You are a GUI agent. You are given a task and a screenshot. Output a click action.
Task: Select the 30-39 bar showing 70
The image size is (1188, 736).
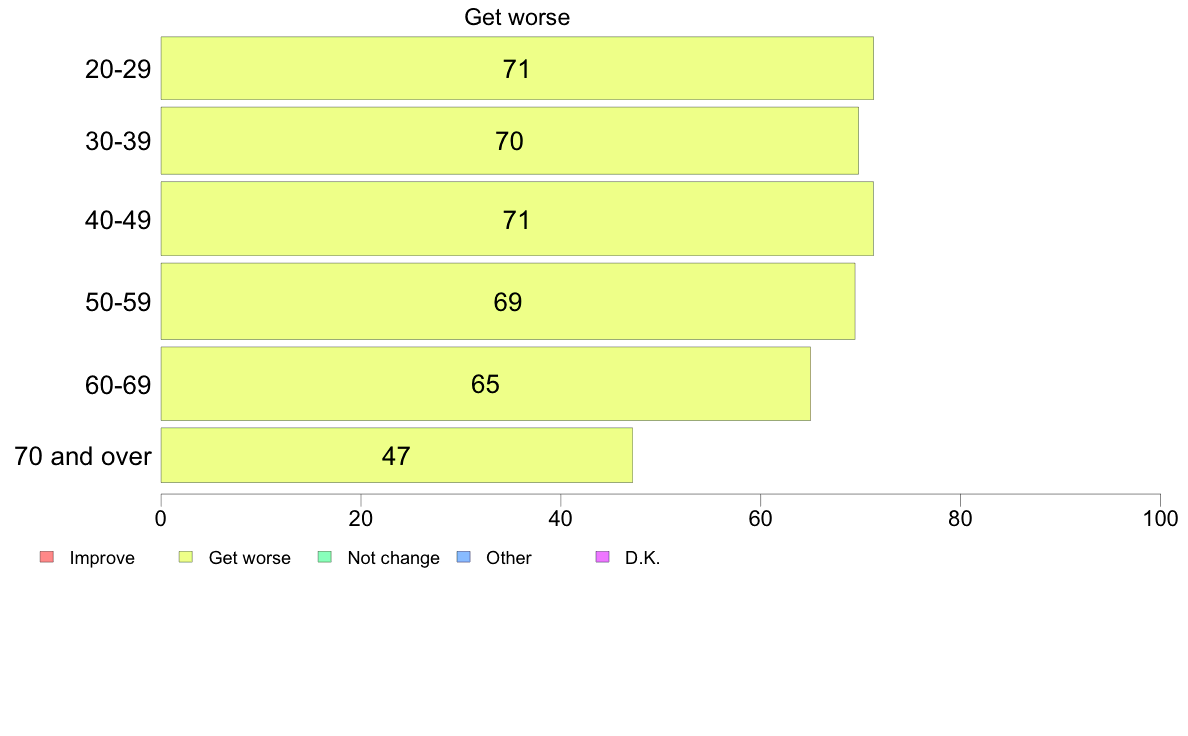click(x=509, y=141)
